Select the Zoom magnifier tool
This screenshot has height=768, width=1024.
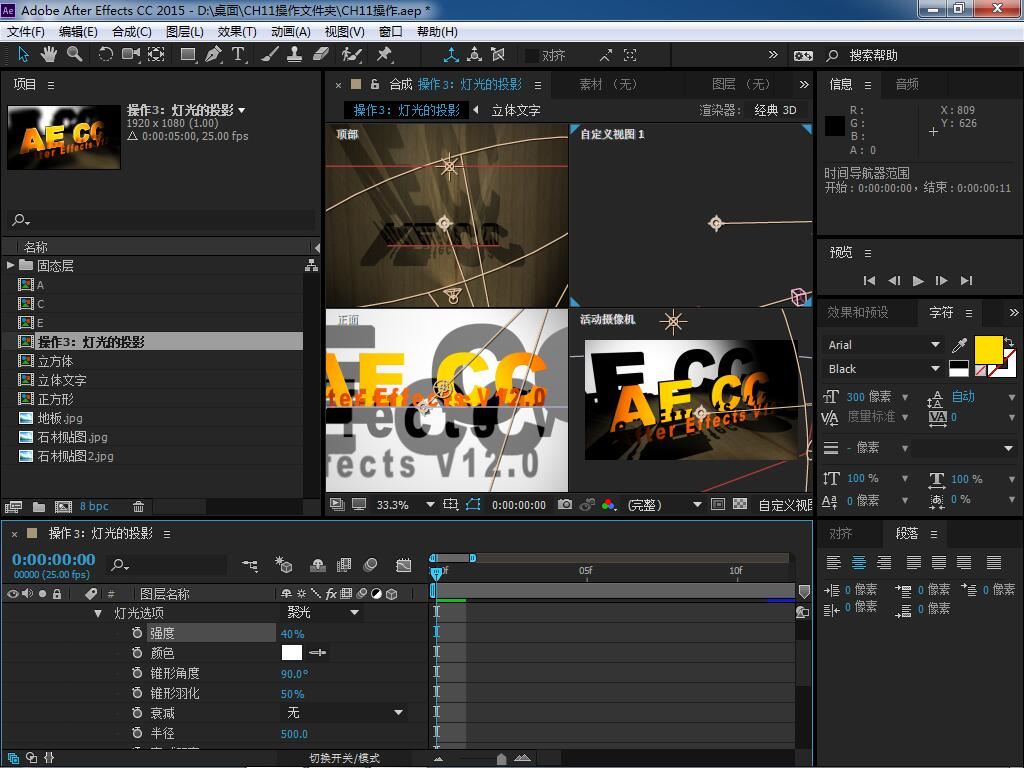(74, 55)
